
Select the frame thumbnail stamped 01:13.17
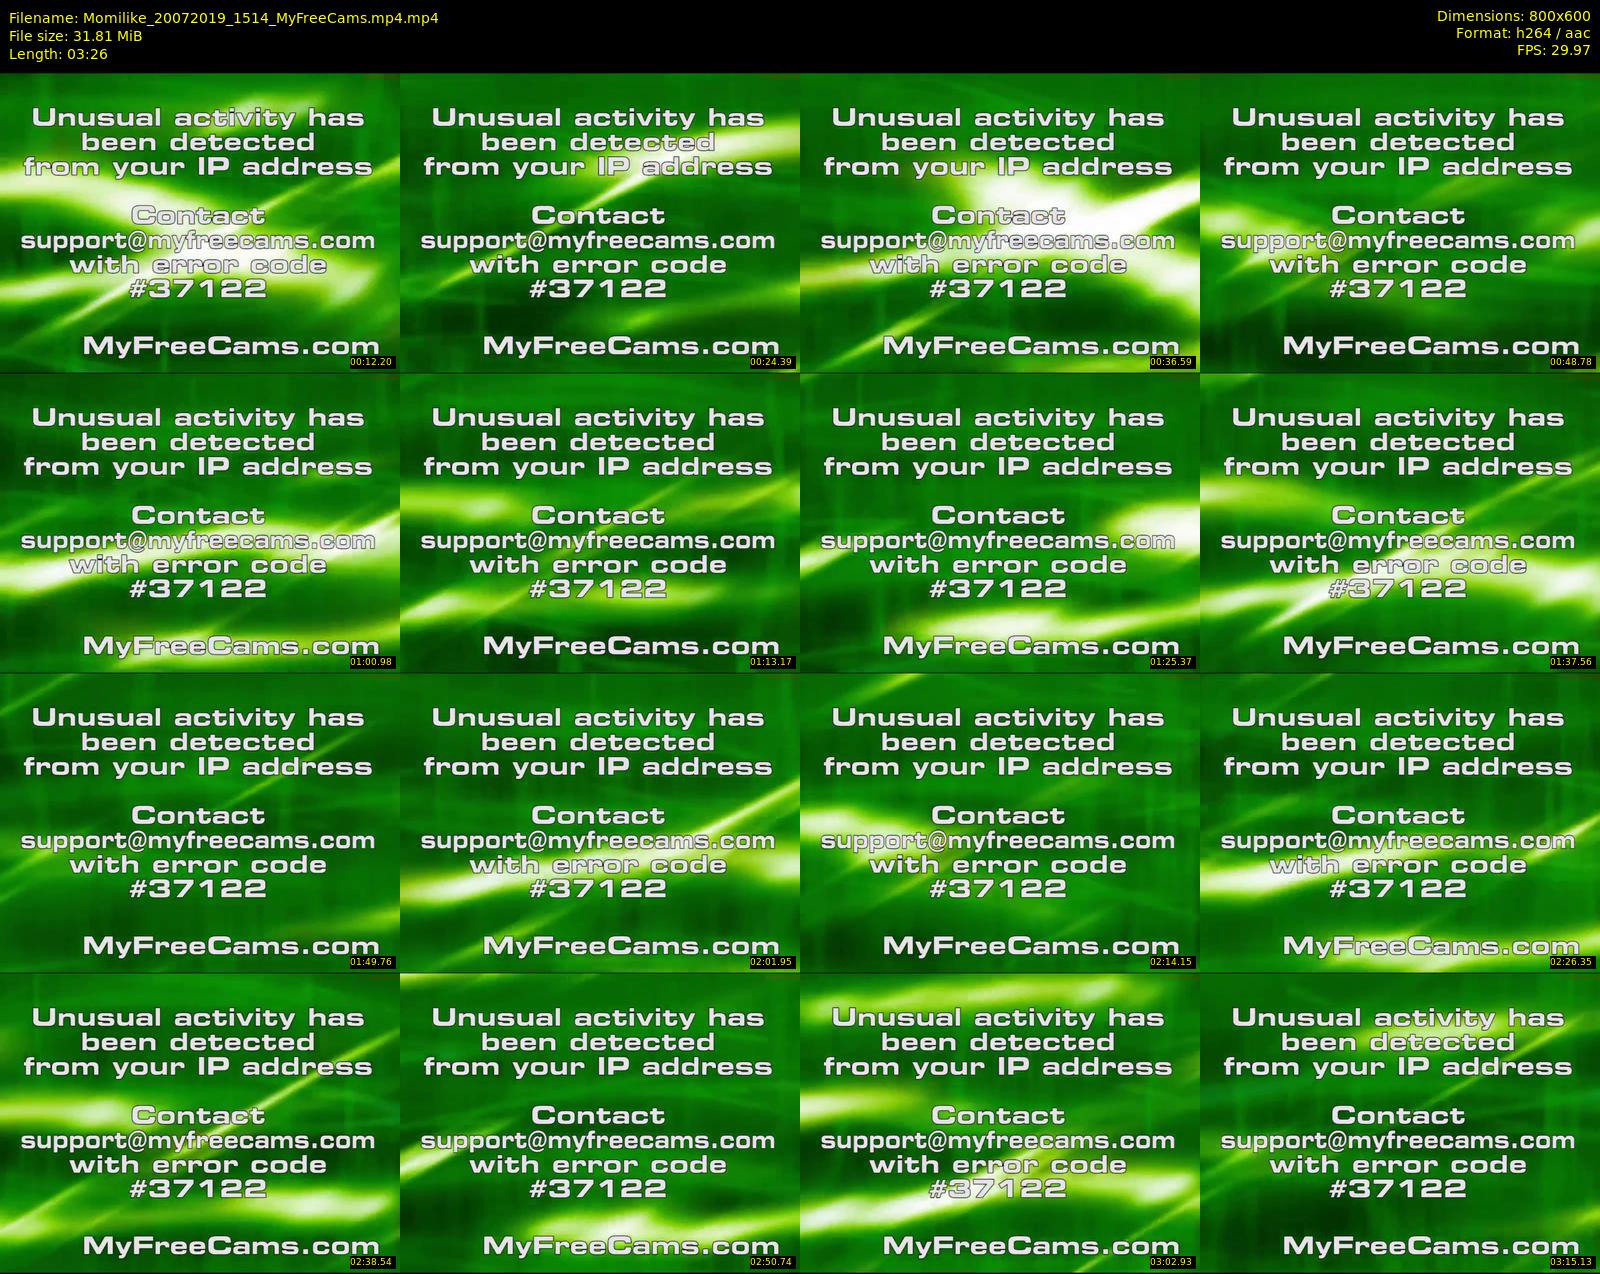tap(599, 522)
